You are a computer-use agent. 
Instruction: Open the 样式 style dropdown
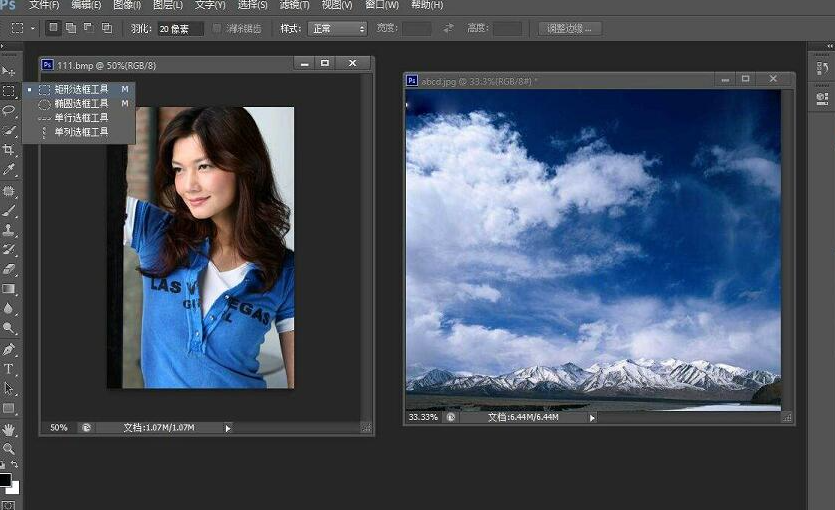(337, 28)
